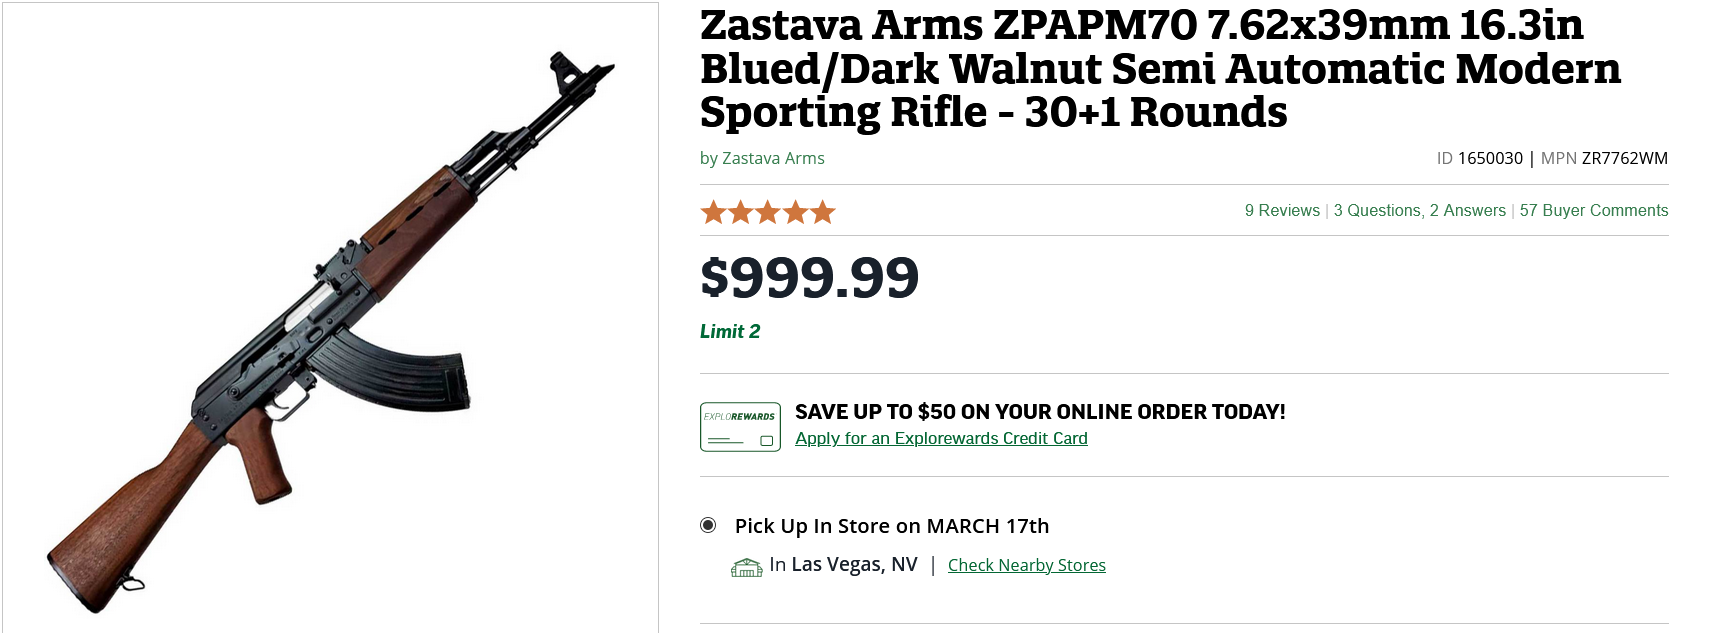Click the fifth star in the rating
1727x633 pixels.
(x=823, y=212)
